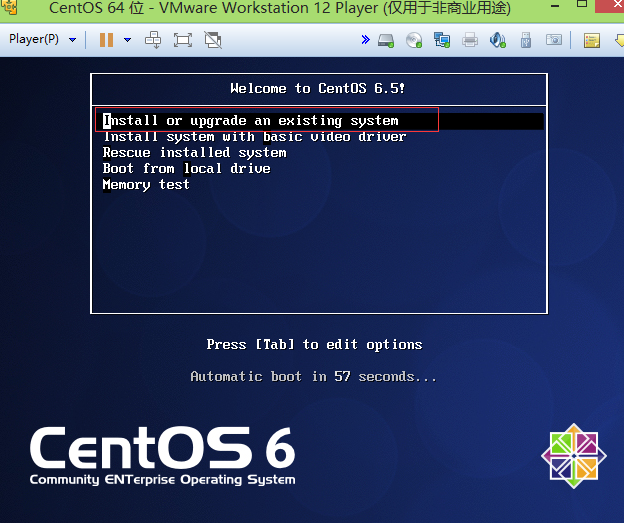This screenshot has height=523, width=624.
Task: Enter full screen mode
Action: pyautogui.click(x=183, y=40)
